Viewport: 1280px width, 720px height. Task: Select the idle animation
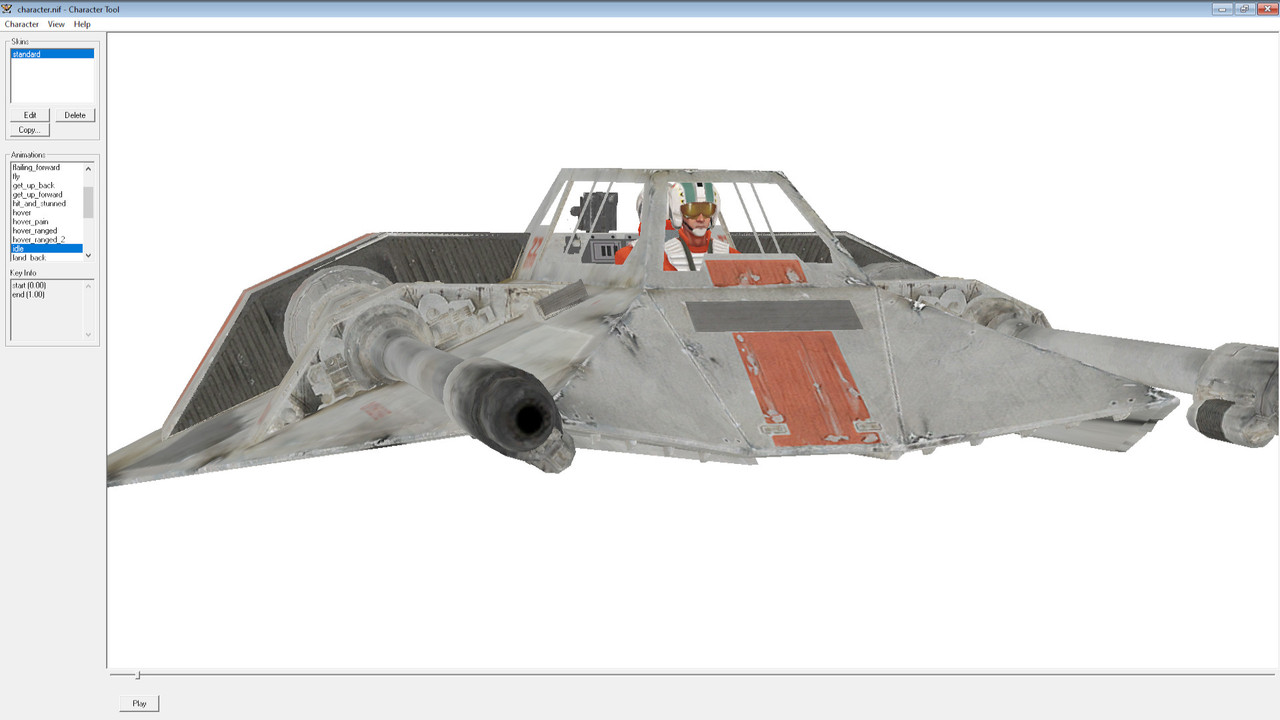47,248
